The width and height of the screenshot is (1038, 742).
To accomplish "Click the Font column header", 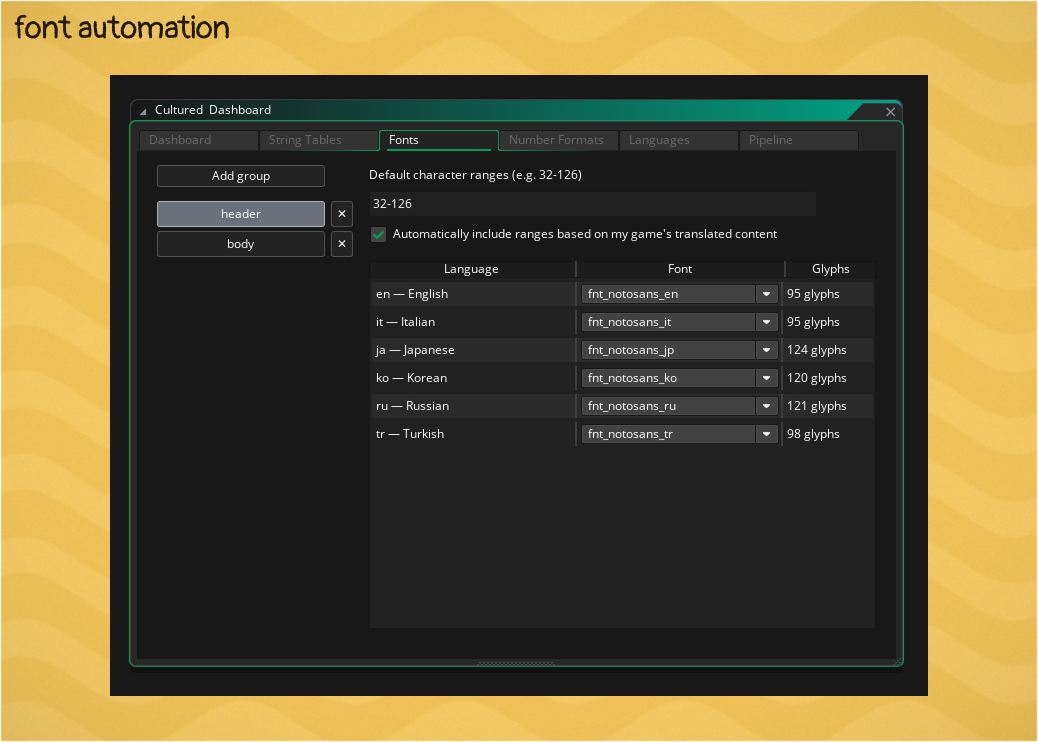I will click(x=680, y=269).
